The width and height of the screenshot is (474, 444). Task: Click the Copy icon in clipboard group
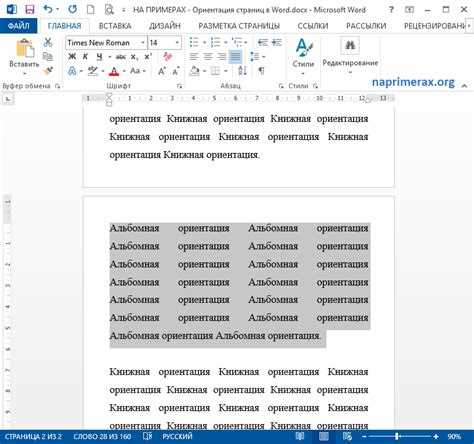click(48, 56)
